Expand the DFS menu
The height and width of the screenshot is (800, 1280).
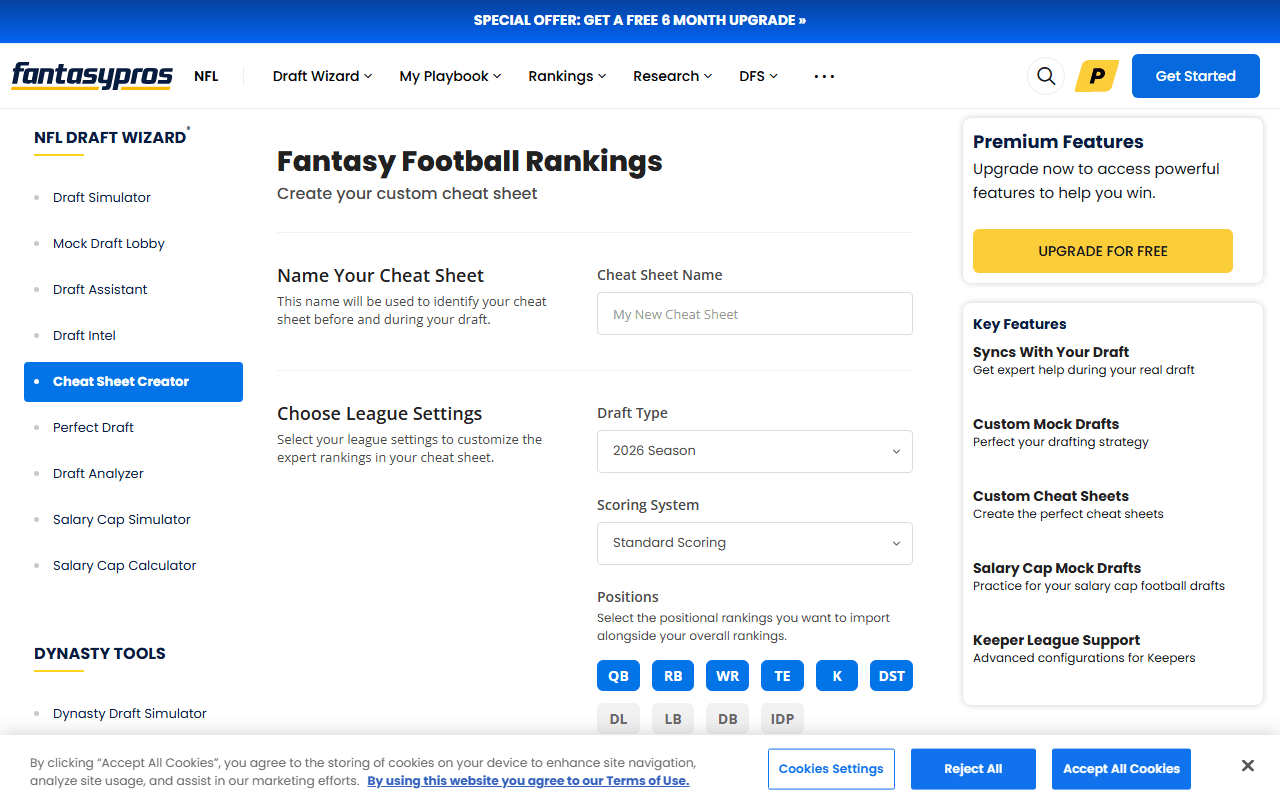(x=758, y=76)
